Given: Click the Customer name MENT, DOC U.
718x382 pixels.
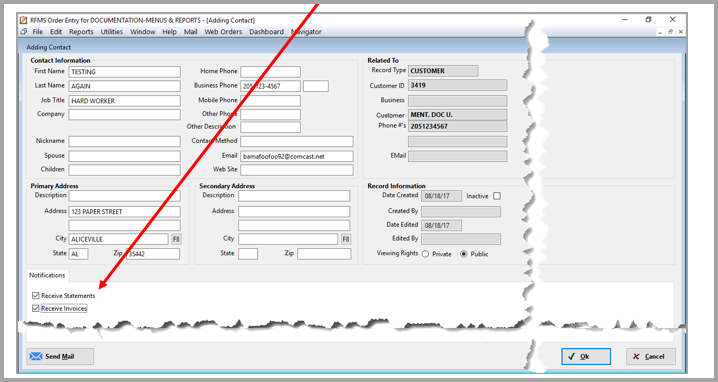Looking at the screenshot, I should [457, 115].
